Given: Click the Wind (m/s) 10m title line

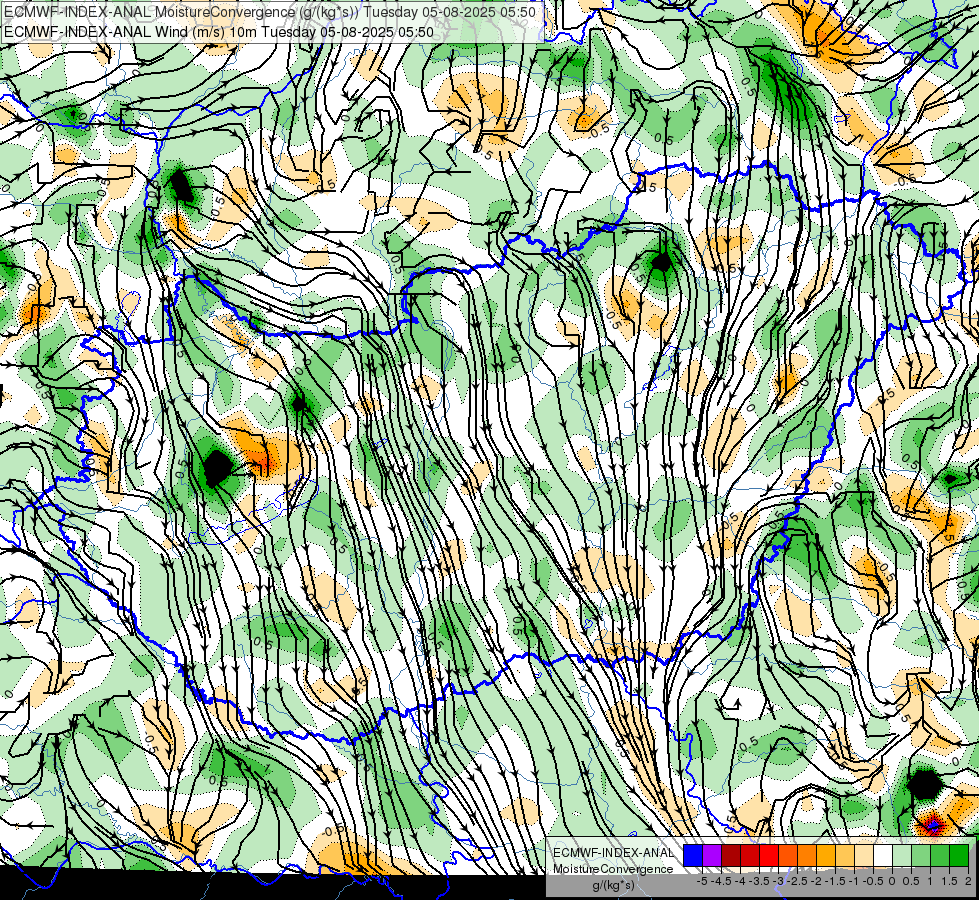Looking at the screenshot, I should click(219, 32).
